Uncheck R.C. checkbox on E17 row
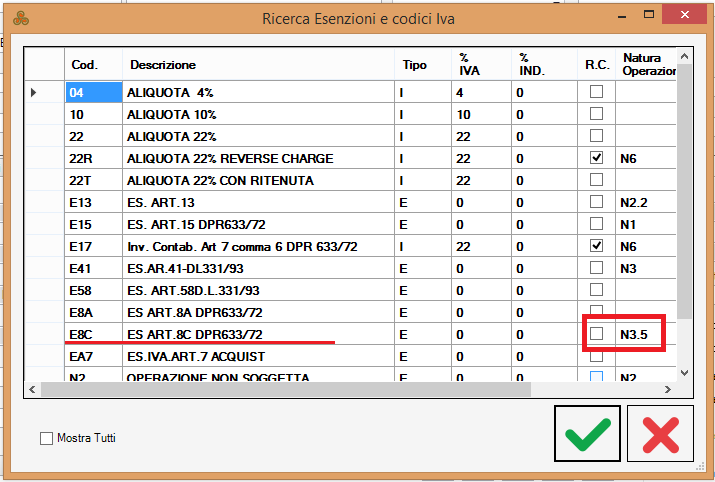Viewport: 715px width, 482px height. click(x=597, y=246)
